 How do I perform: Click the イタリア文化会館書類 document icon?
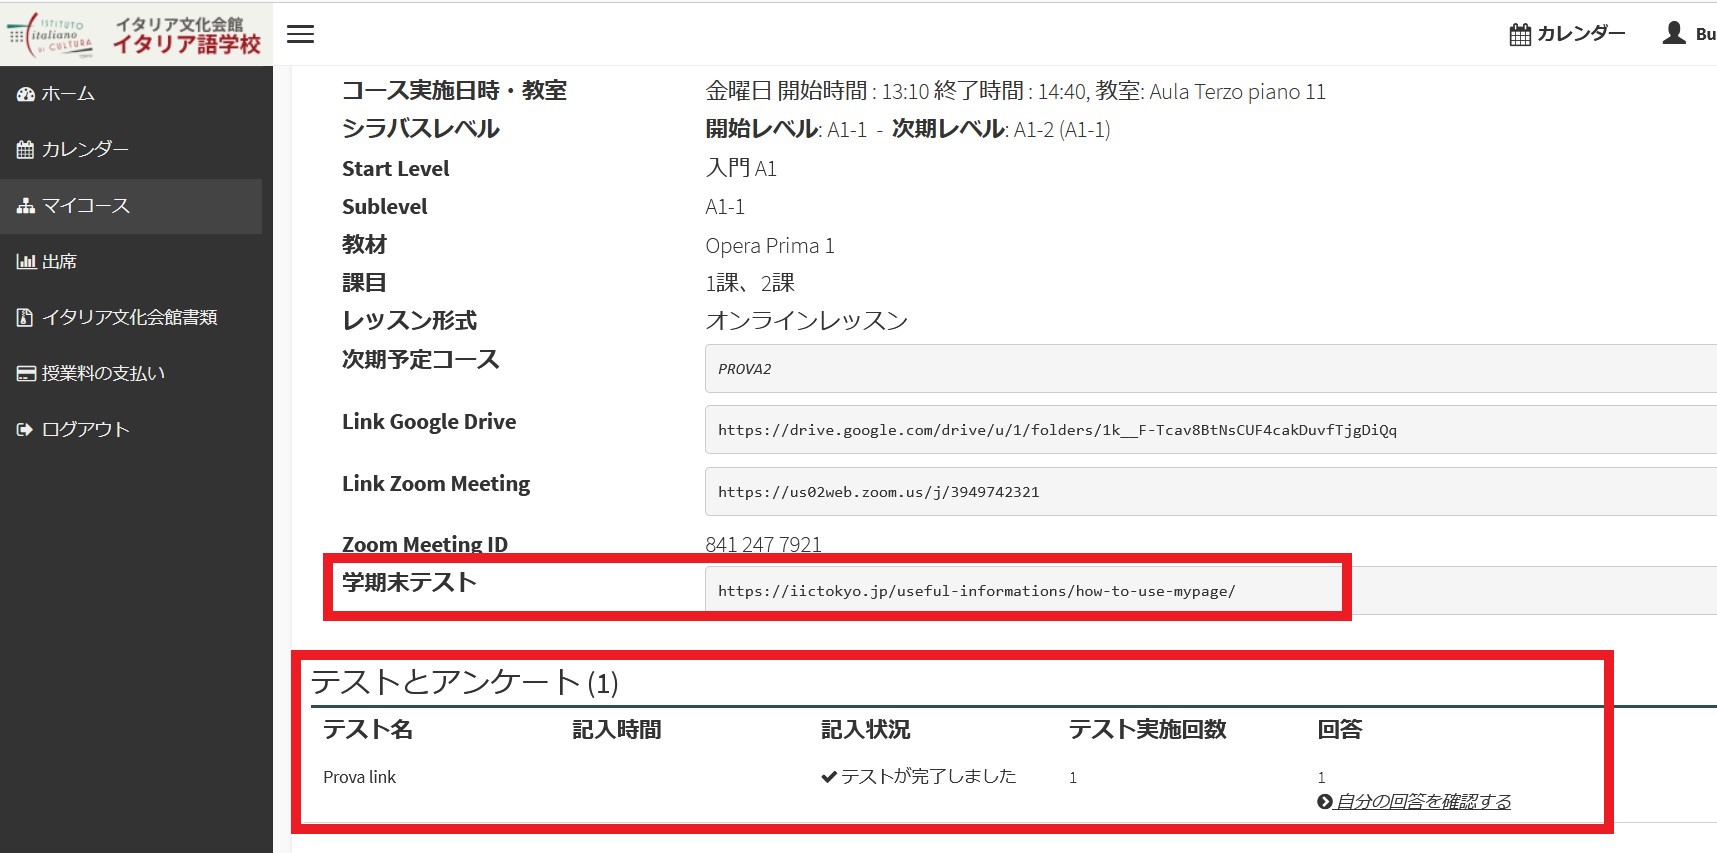(x=25, y=318)
